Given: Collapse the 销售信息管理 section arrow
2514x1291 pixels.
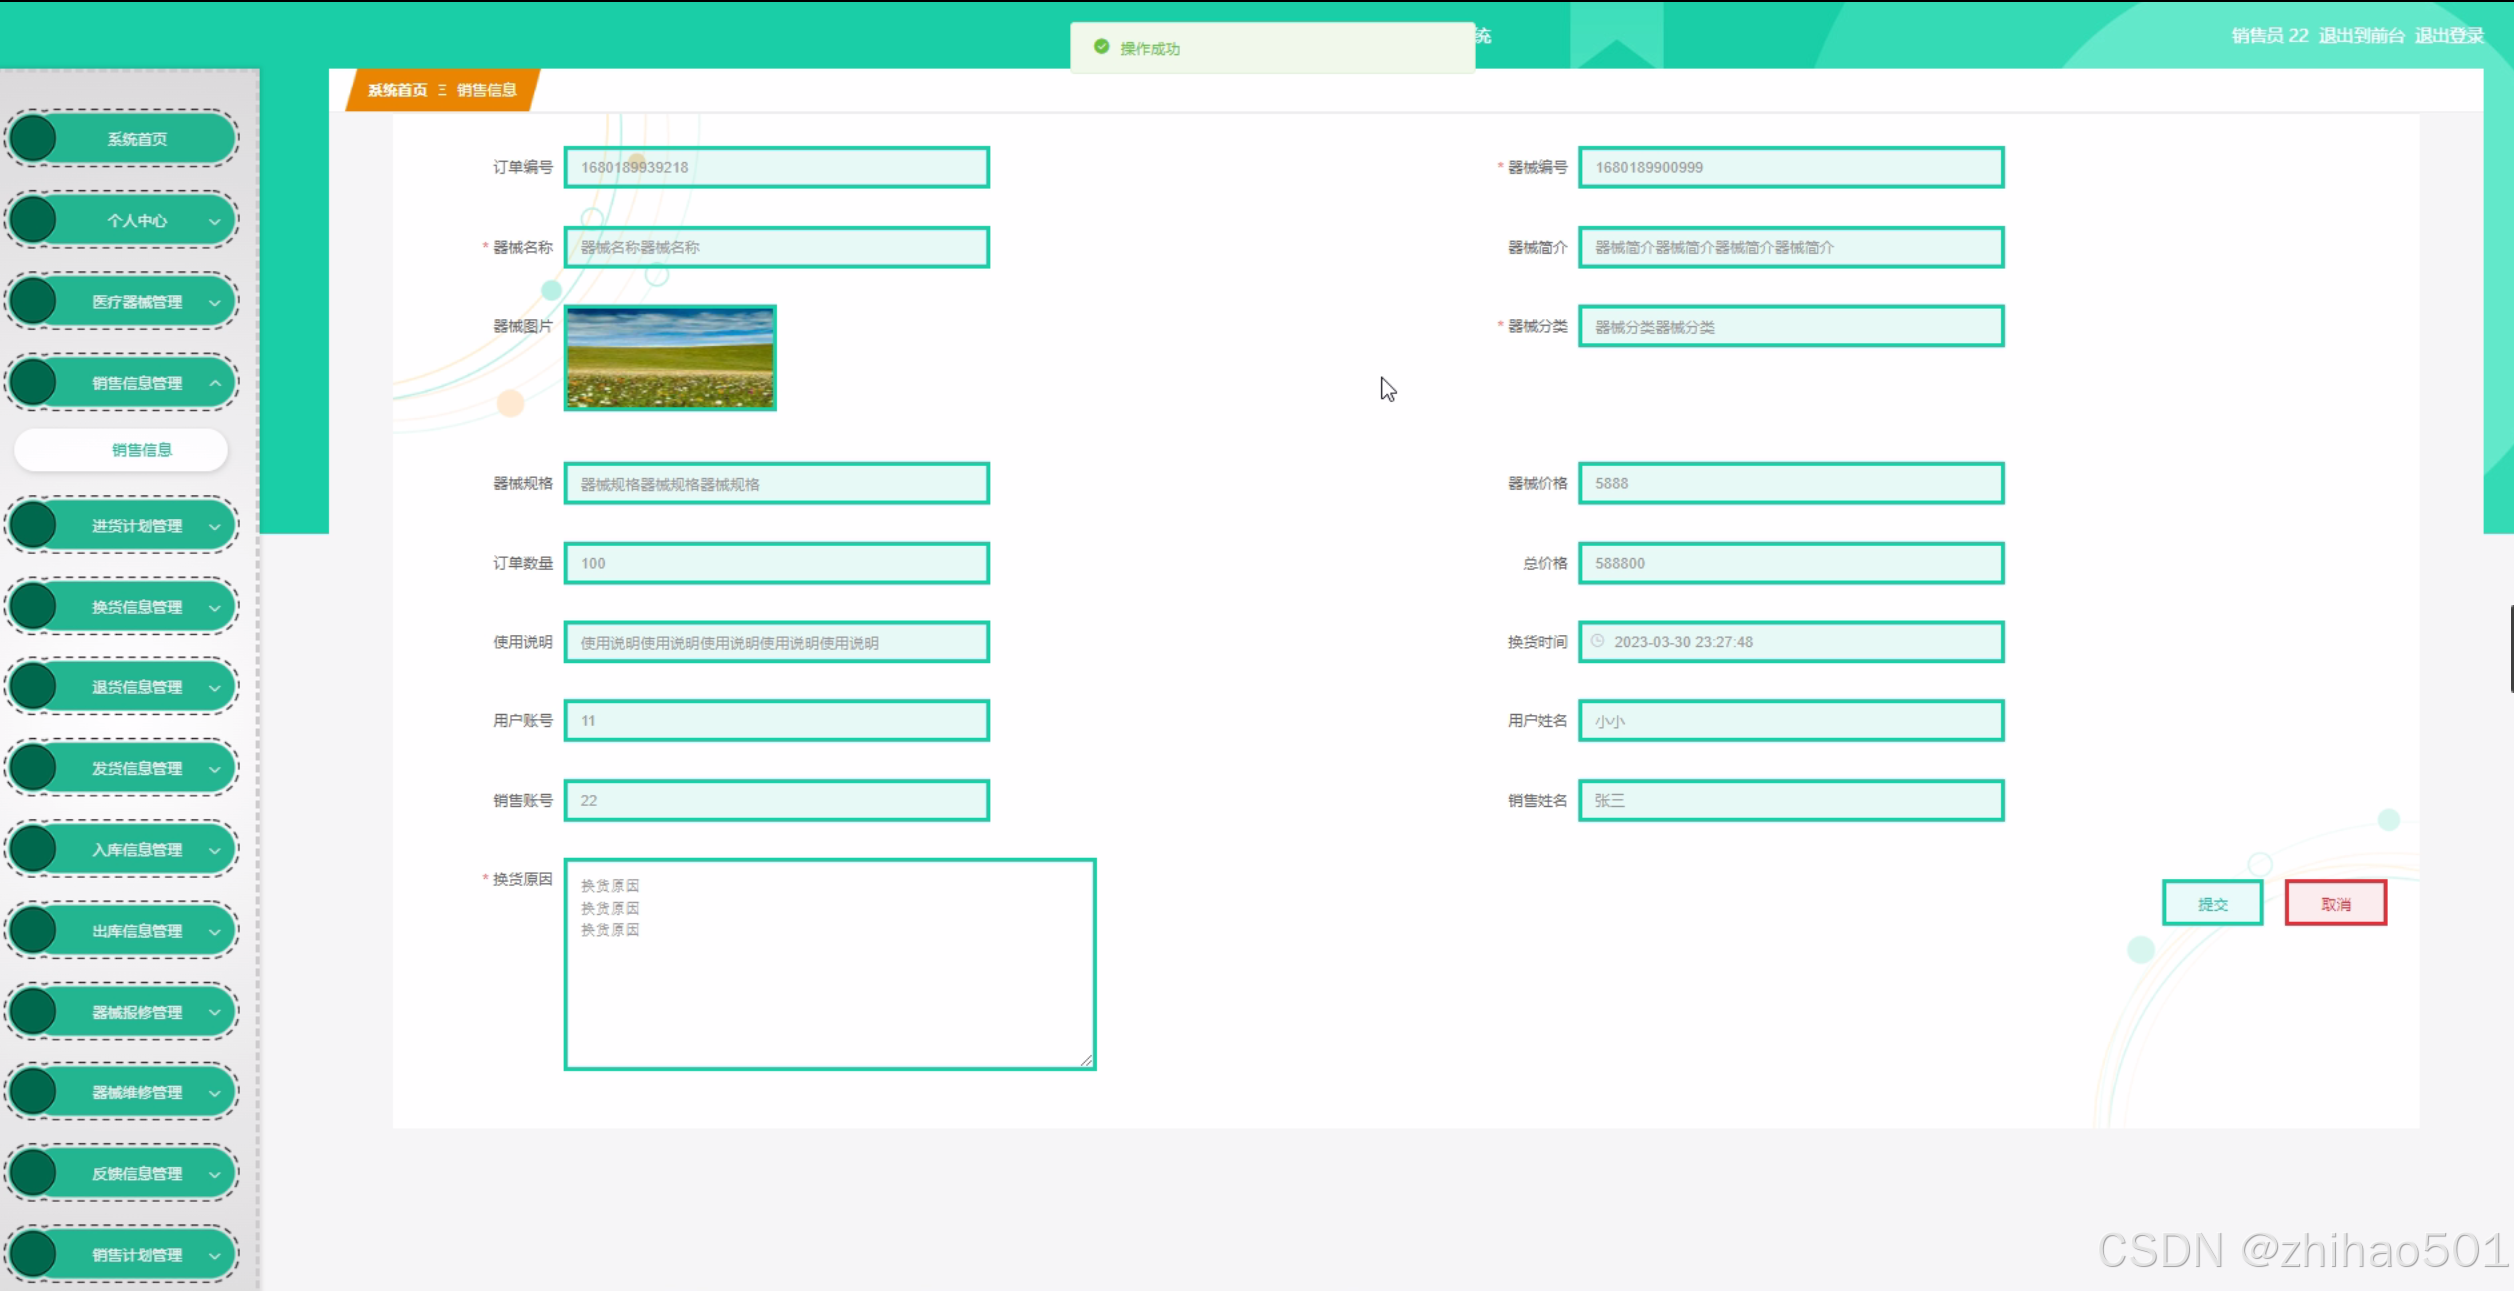Looking at the screenshot, I should [x=214, y=383].
